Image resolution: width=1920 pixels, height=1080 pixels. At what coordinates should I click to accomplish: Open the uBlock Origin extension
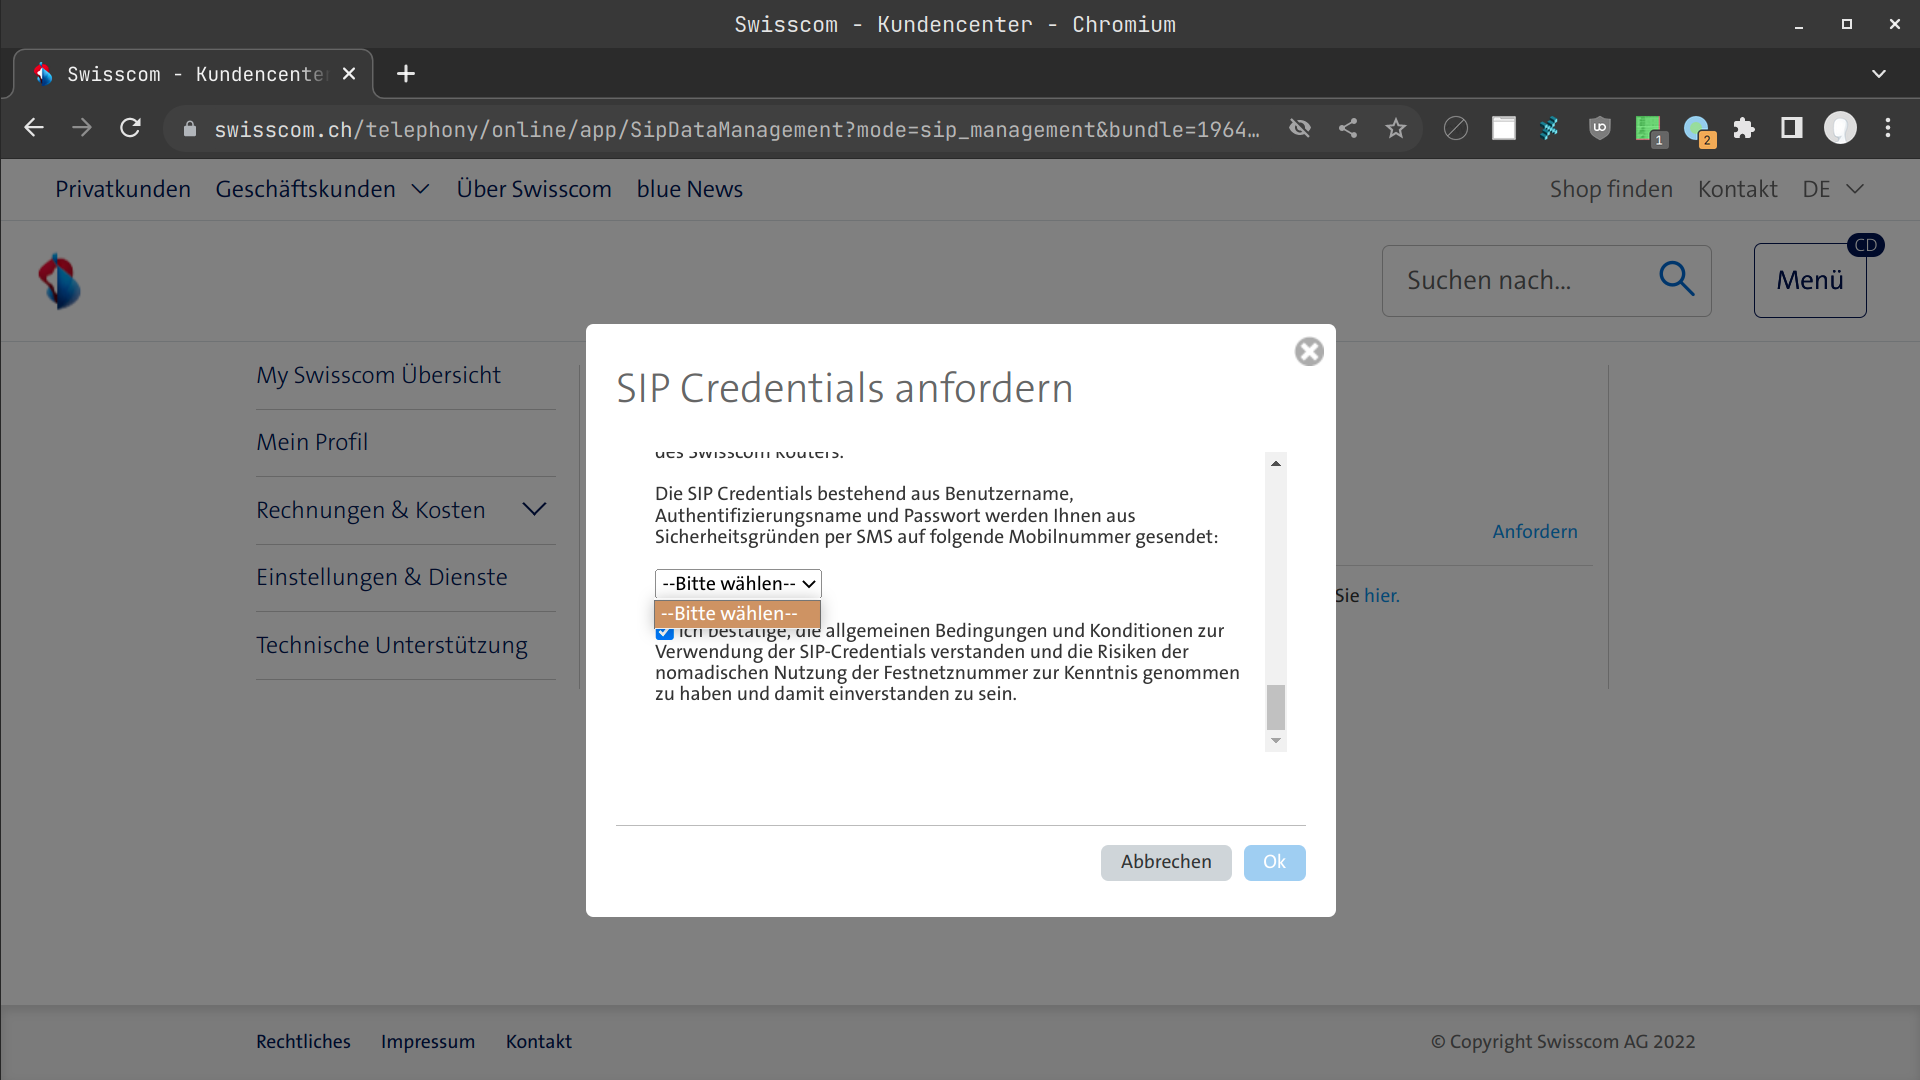click(x=1599, y=128)
